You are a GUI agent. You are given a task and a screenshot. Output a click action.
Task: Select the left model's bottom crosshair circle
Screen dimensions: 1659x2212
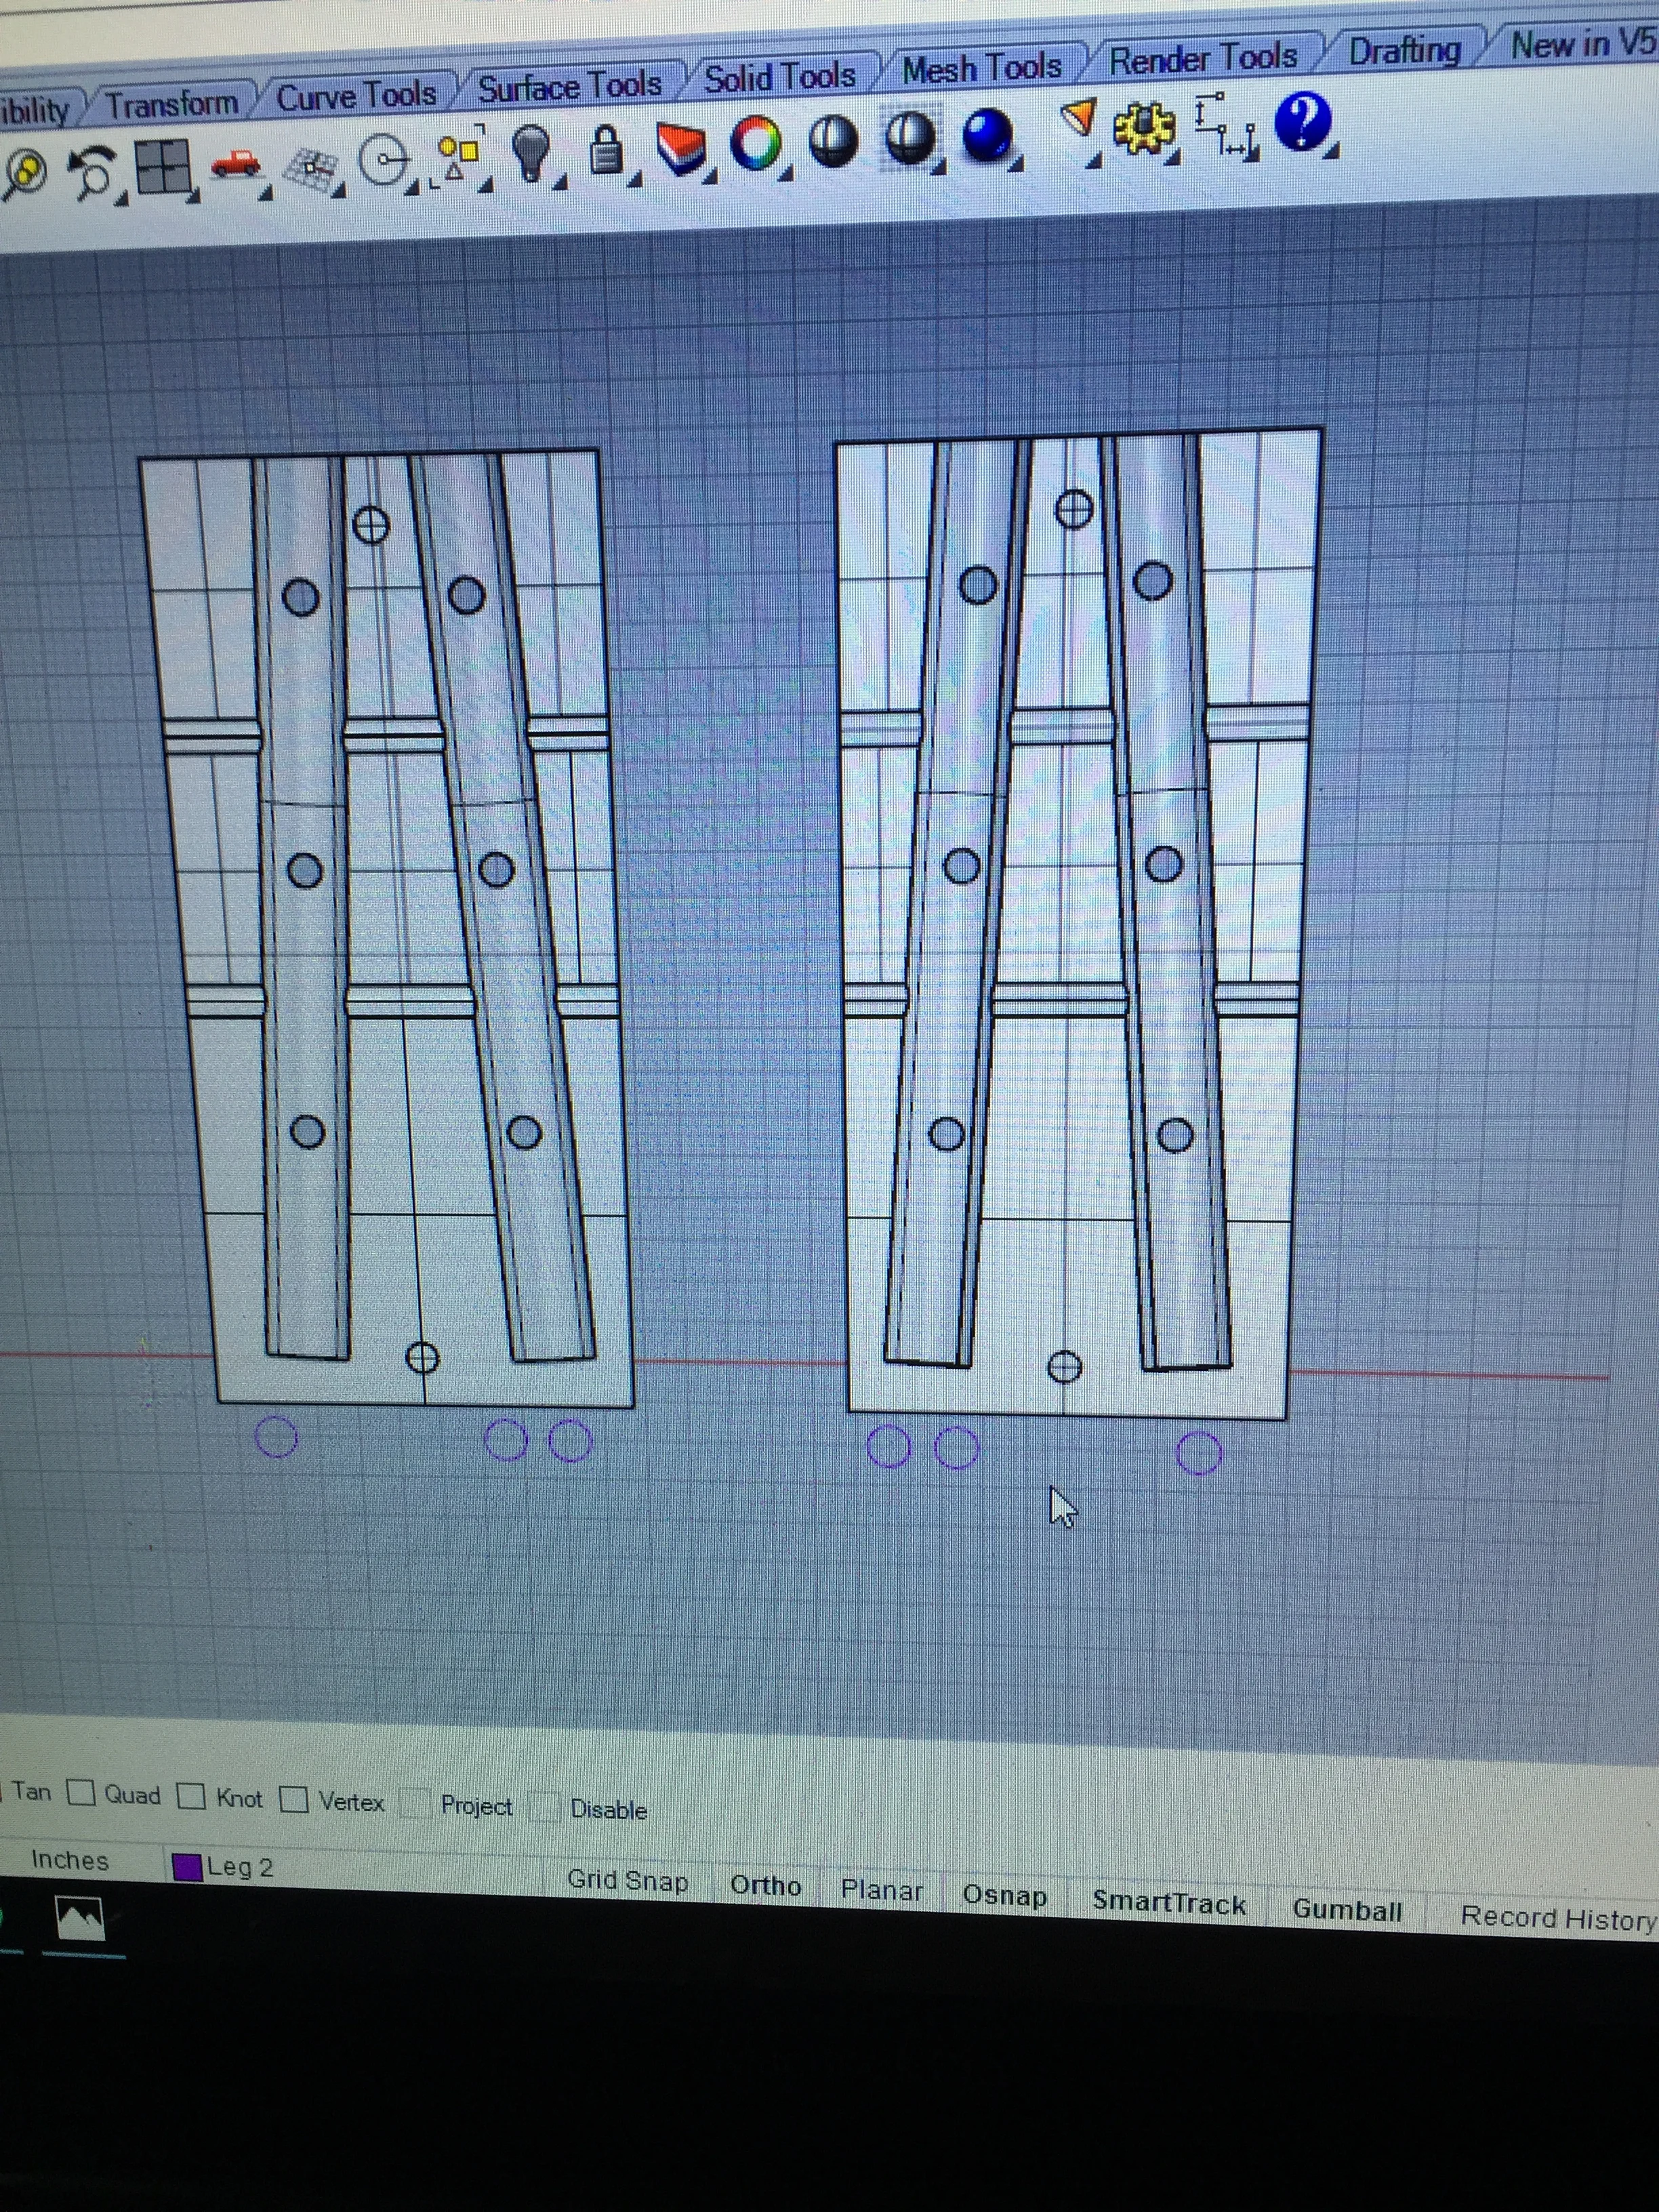point(422,1357)
